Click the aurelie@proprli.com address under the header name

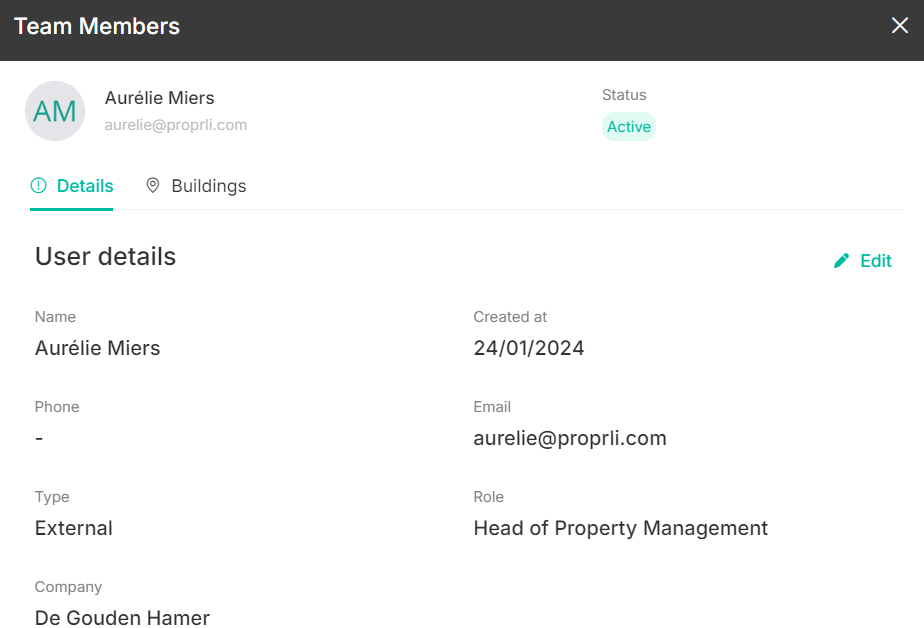pyautogui.click(x=176, y=125)
